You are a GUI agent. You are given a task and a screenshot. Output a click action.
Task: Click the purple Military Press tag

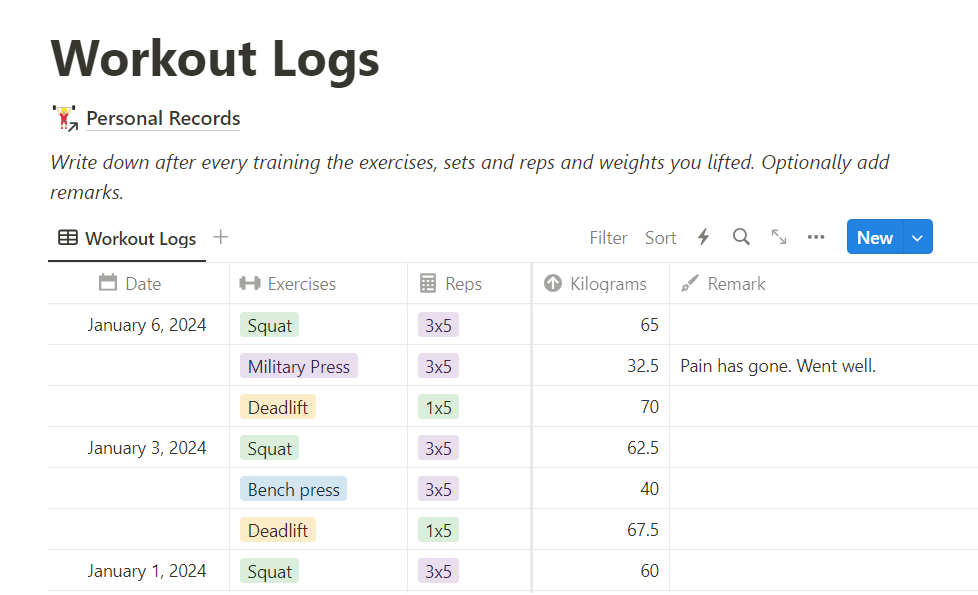[298, 366]
